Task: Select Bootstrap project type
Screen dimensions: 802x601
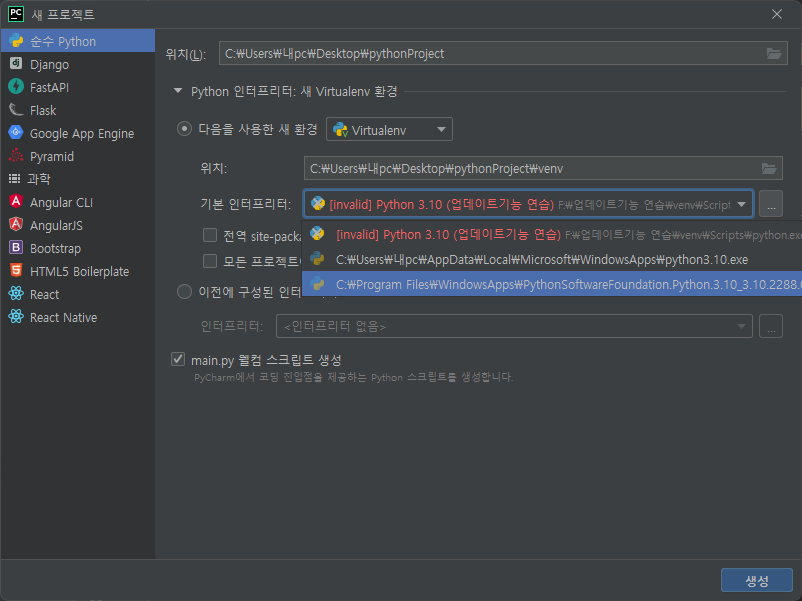Action: [78, 248]
